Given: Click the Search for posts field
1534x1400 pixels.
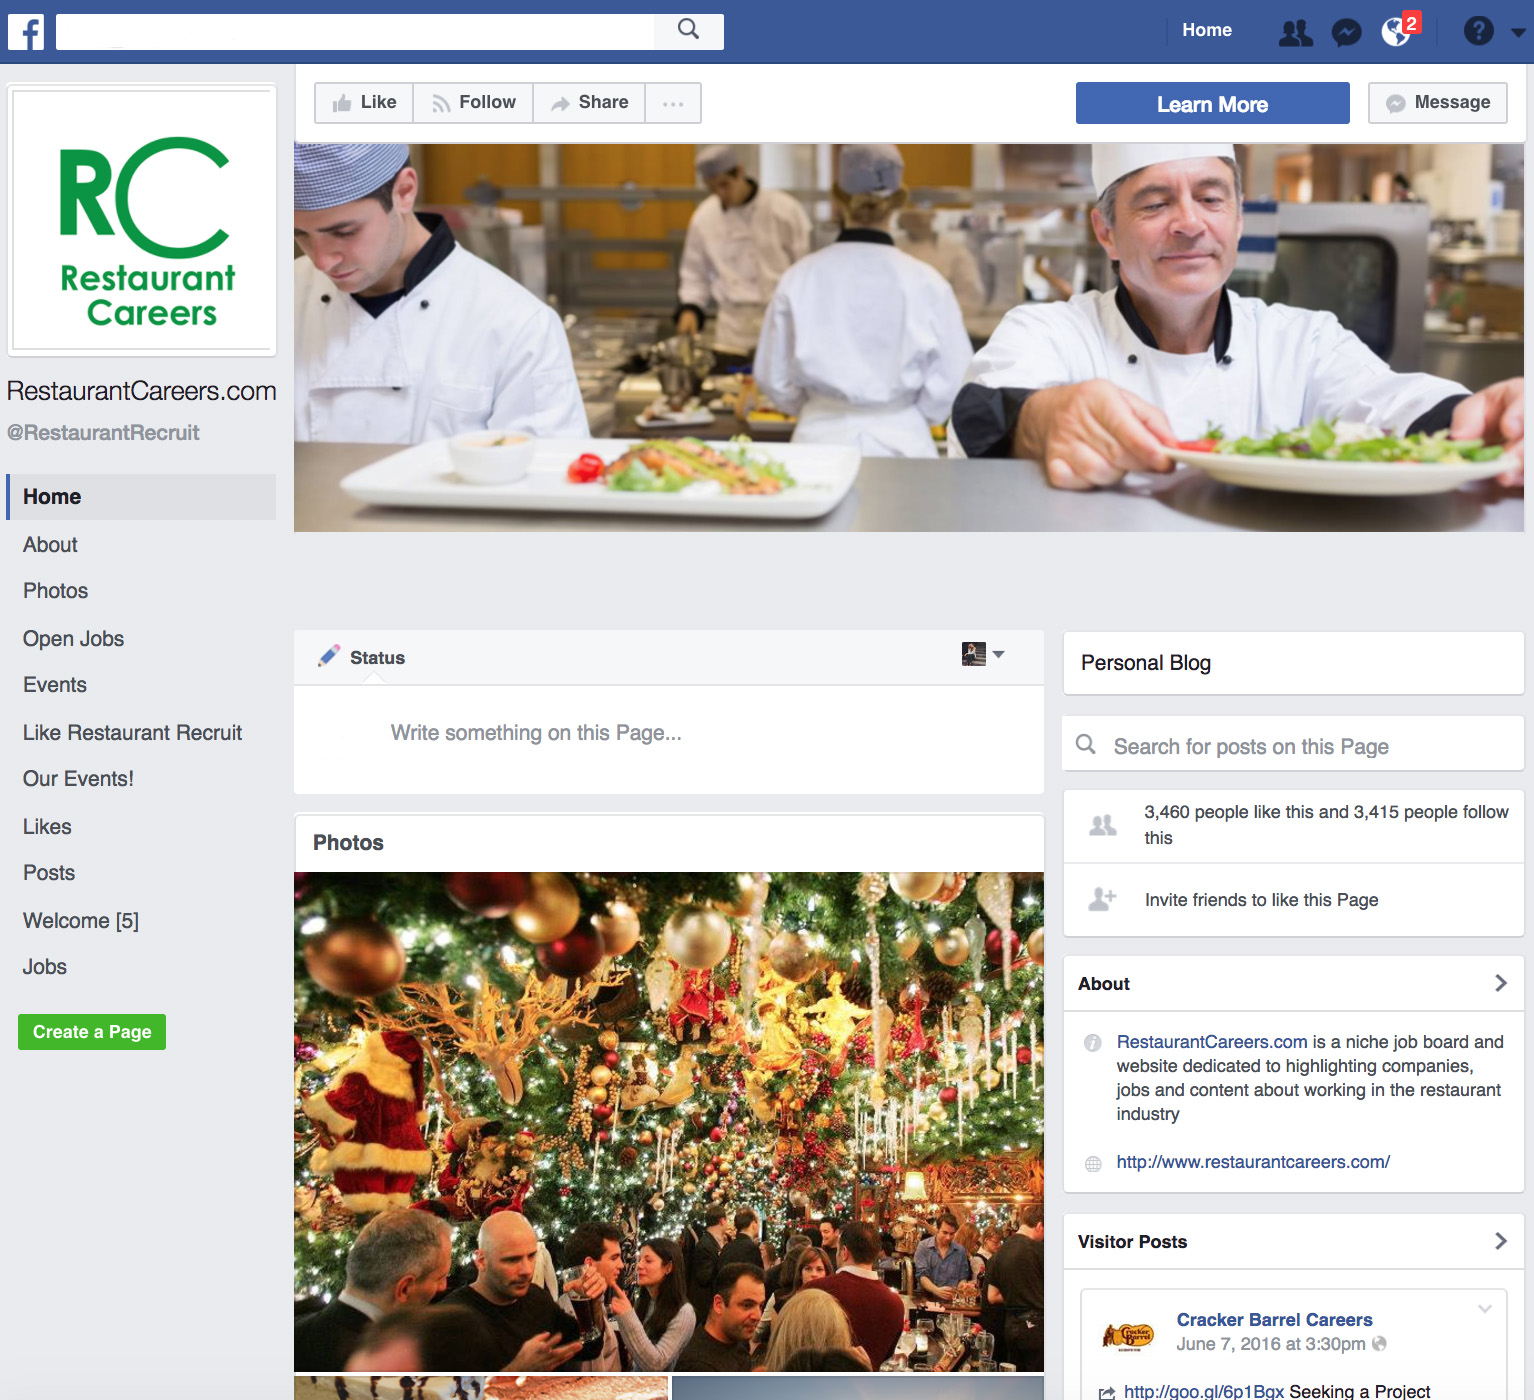Looking at the screenshot, I should click(x=1293, y=746).
